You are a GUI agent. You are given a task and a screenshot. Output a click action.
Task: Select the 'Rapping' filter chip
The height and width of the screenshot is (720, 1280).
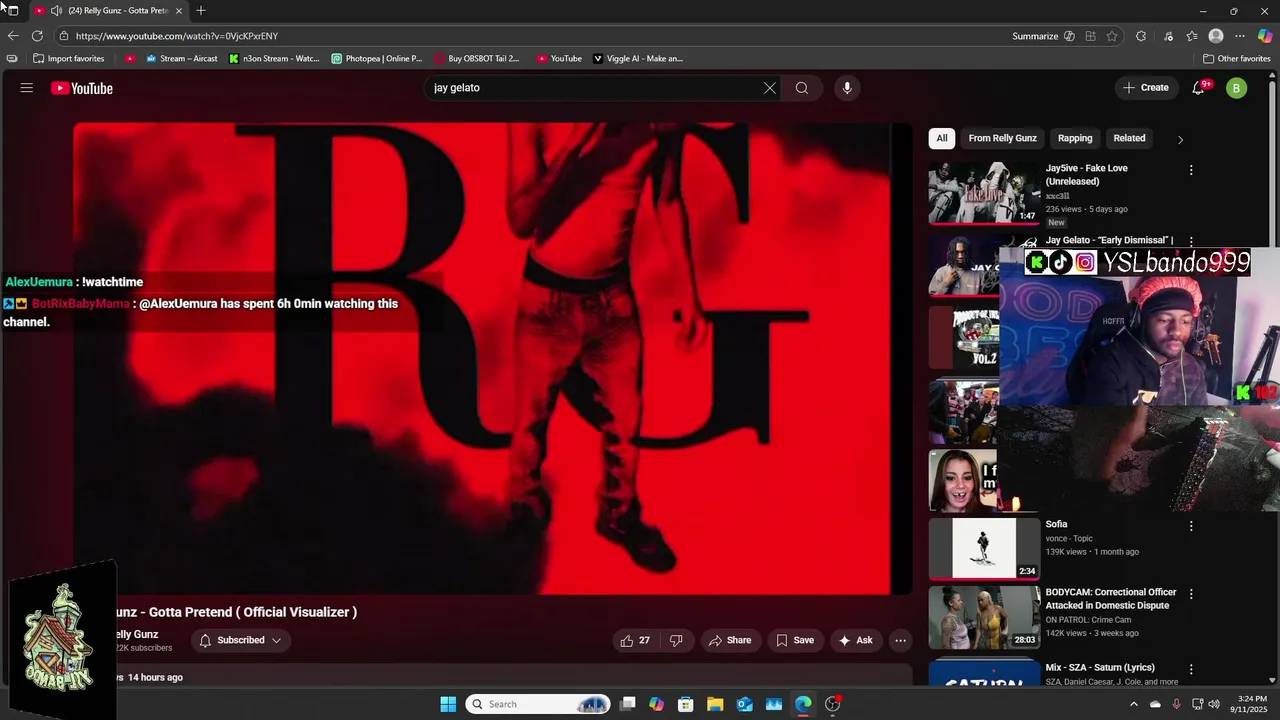(x=1075, y=138)
